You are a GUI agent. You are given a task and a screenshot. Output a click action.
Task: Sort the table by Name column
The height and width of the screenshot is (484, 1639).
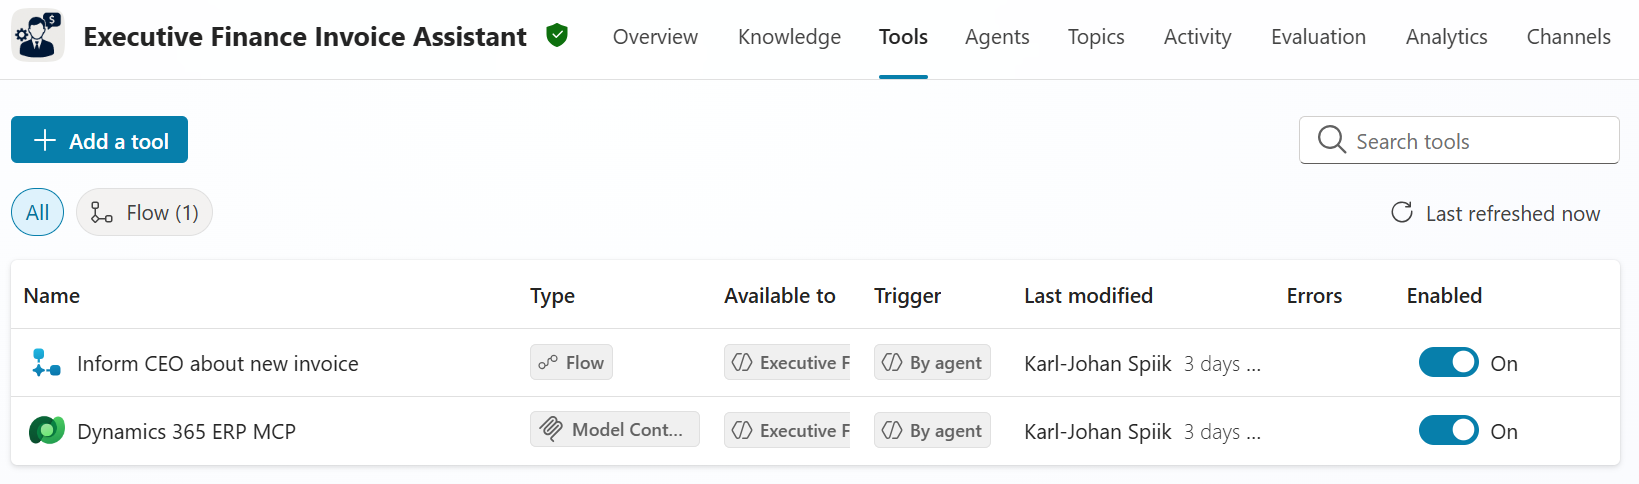pyautogui.click(x=52, y=296)
